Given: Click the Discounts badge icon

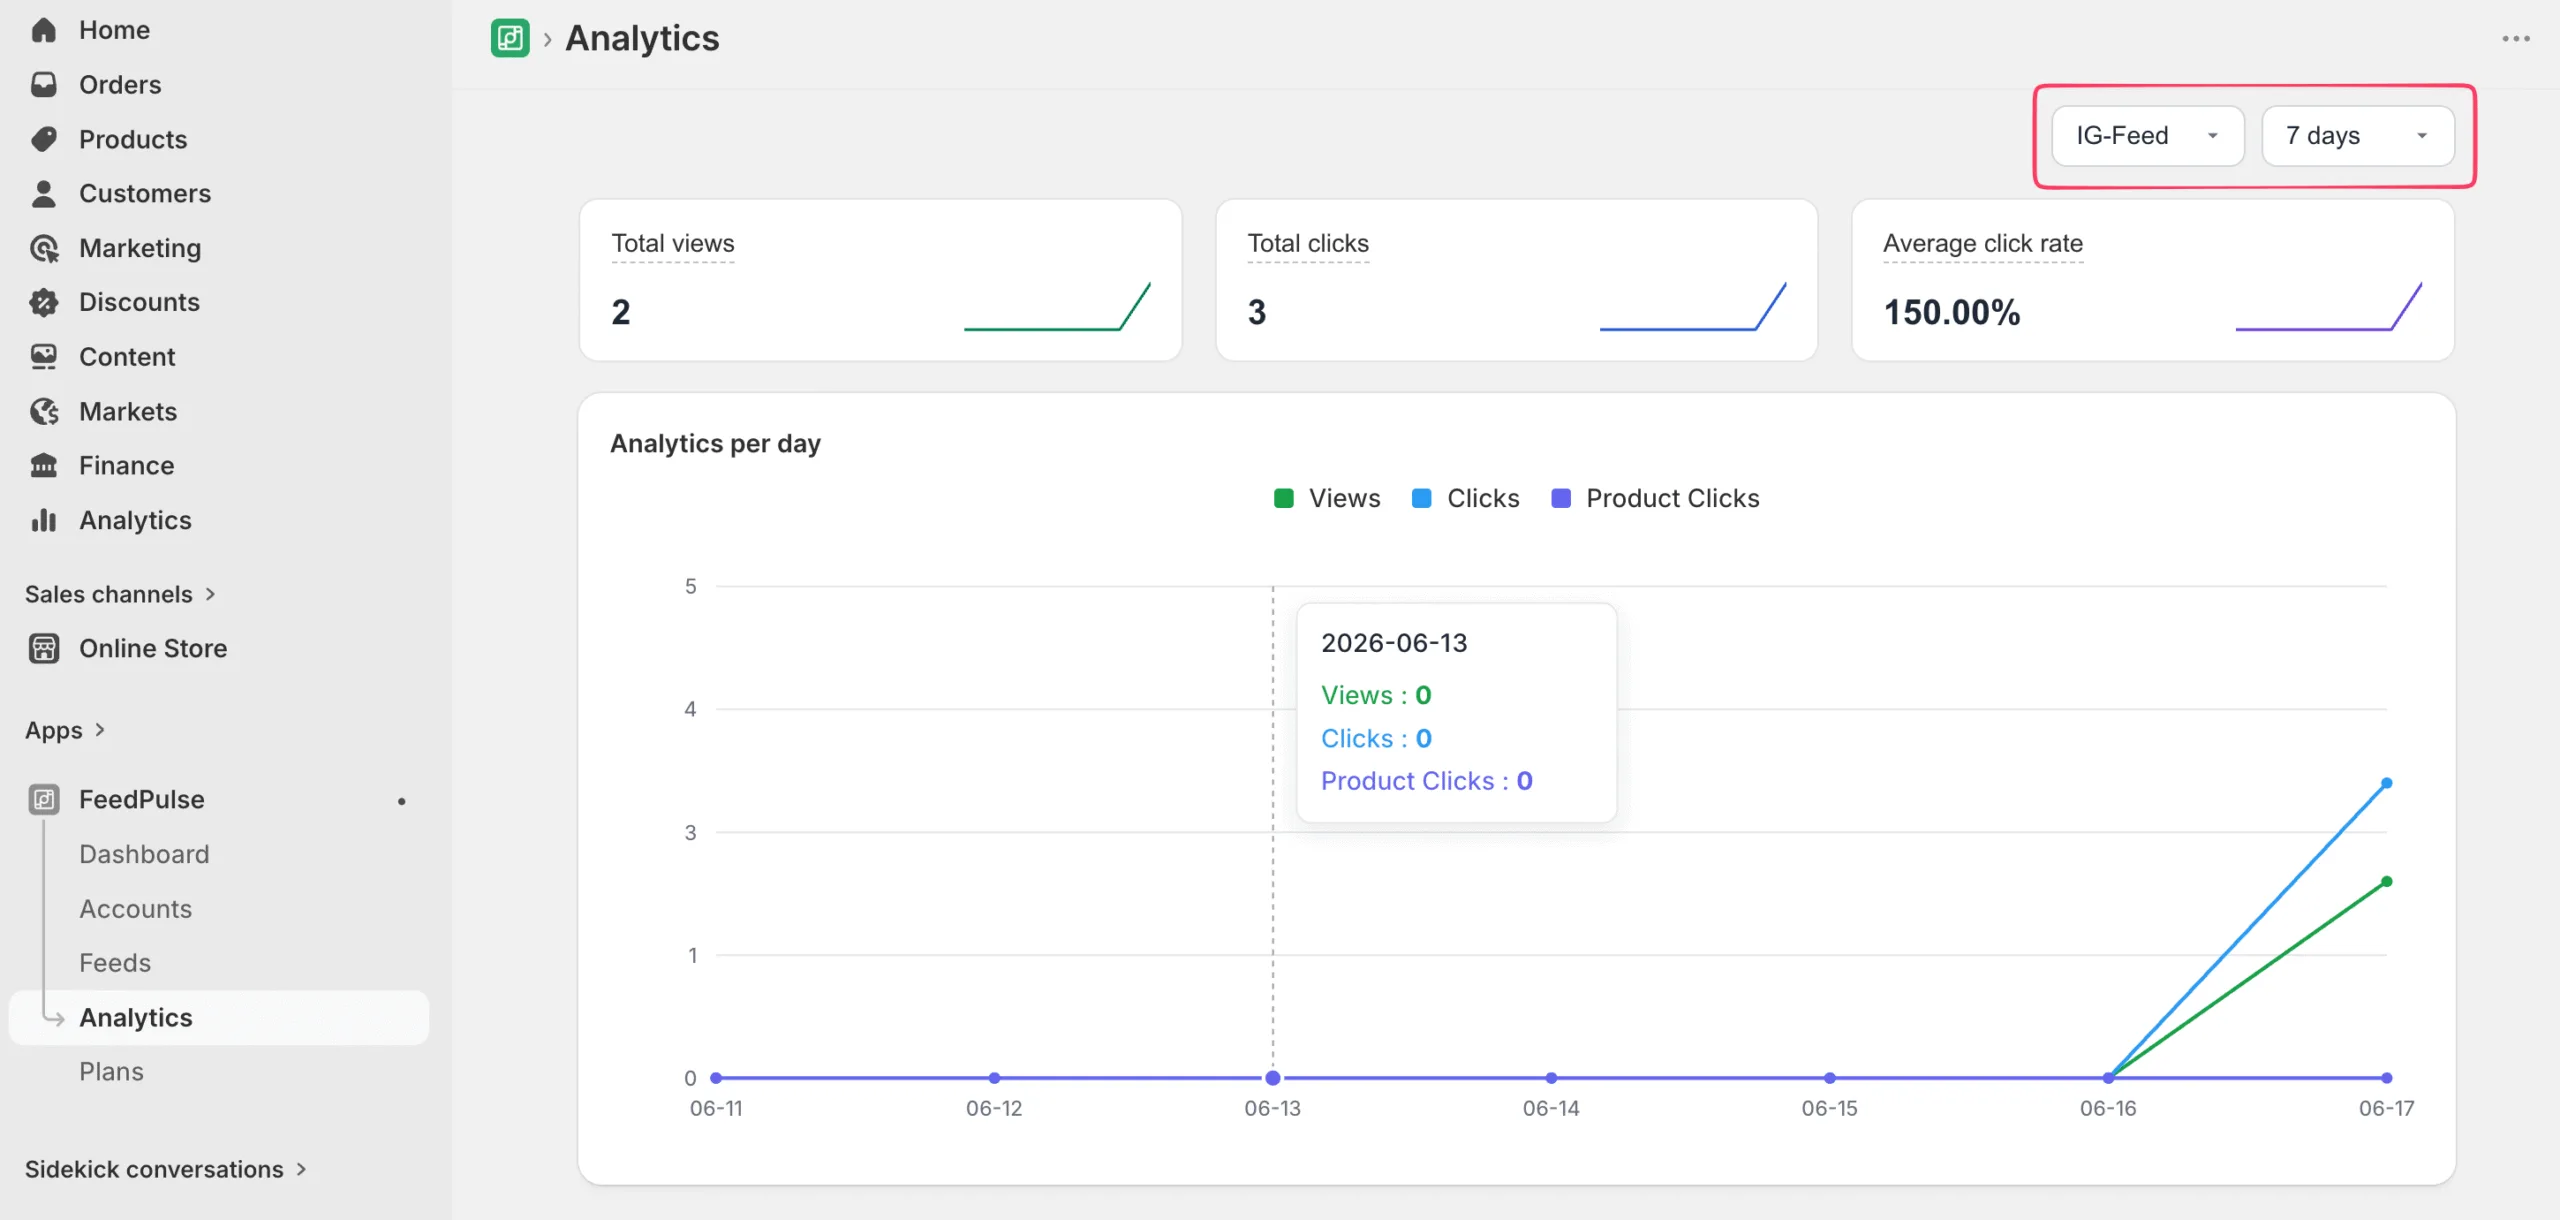Looking at the screenshot, I should pyautogui.click(x=44, y=302).
